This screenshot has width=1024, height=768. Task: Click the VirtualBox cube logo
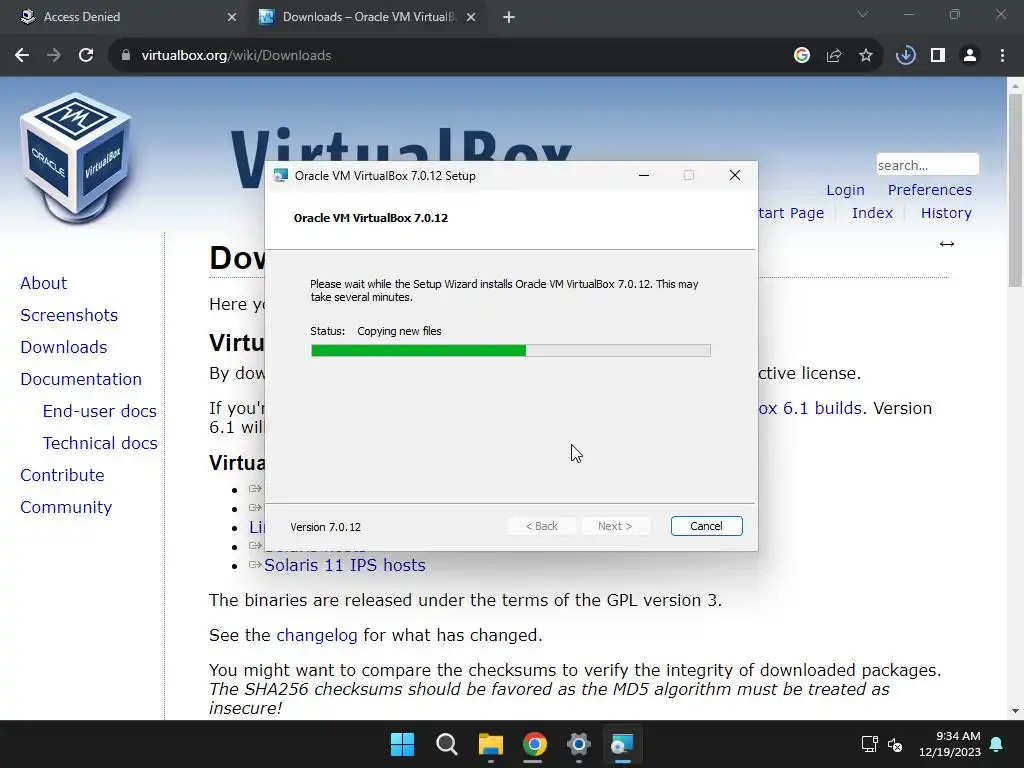click(76, 157)
